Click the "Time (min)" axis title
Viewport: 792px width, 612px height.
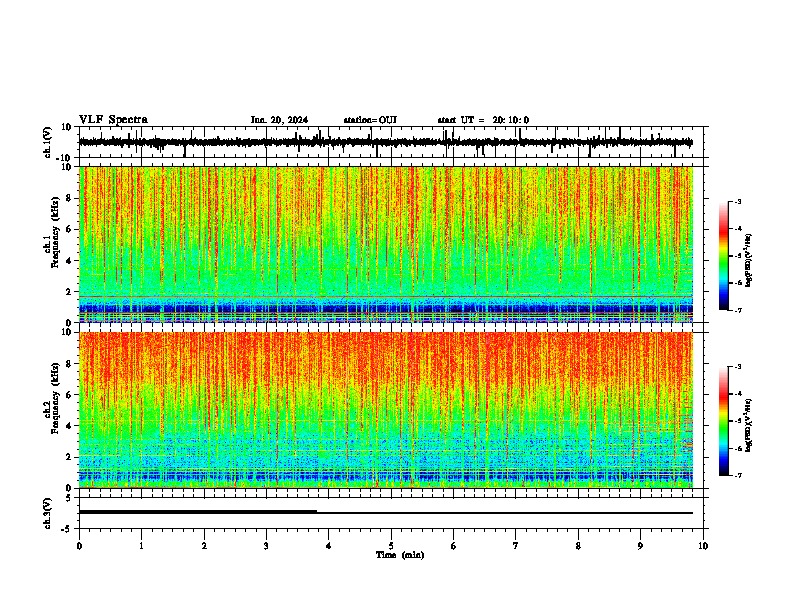coord(400,555)
